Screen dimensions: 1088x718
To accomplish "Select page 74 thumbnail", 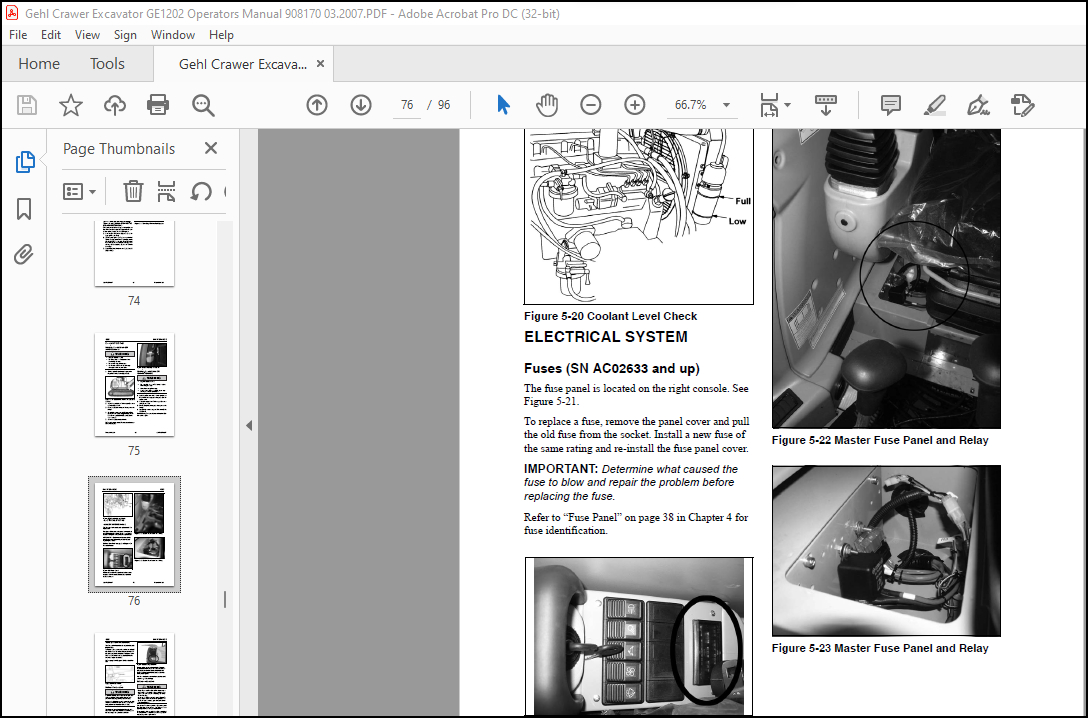I will (x=134, y=253).
